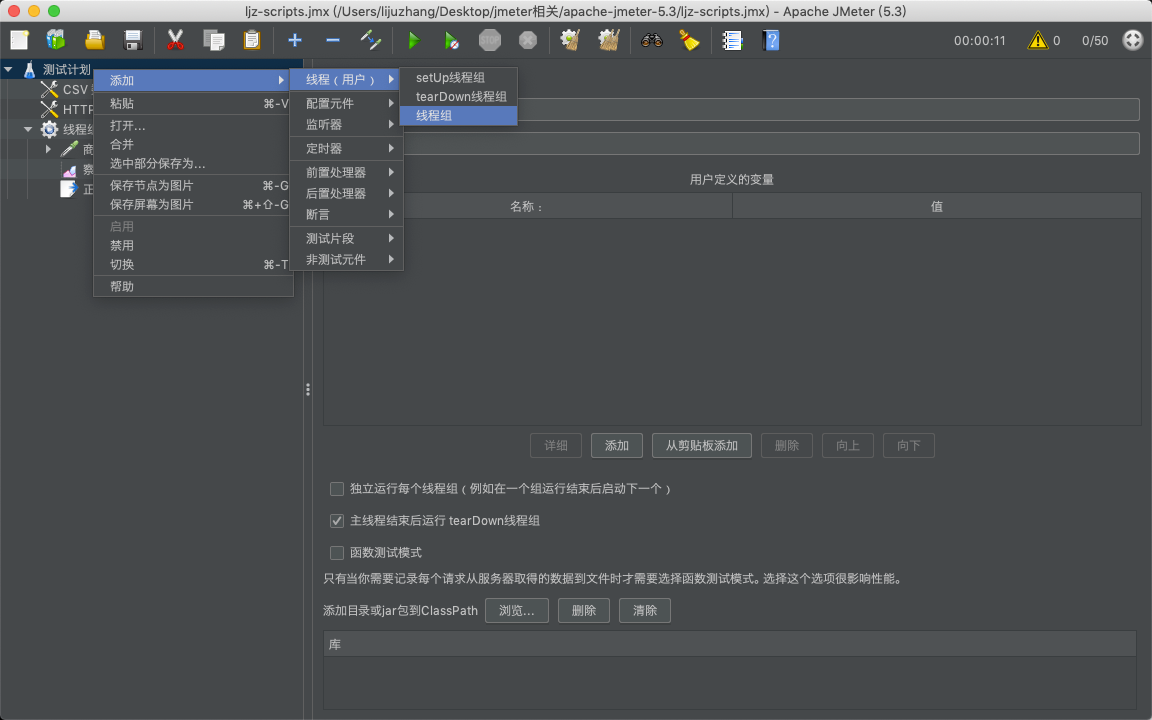Click the New test plan icon
Screen dimensions: 1152x720
pos(20,40)
